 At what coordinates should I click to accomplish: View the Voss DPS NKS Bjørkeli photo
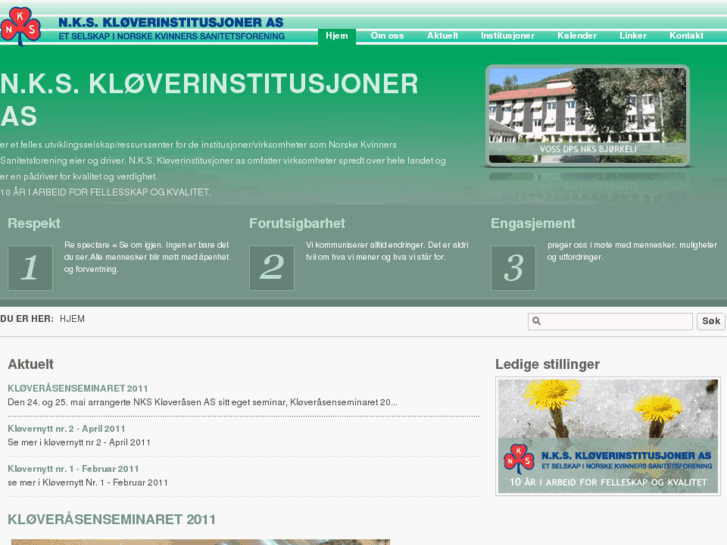coord(587,116)
